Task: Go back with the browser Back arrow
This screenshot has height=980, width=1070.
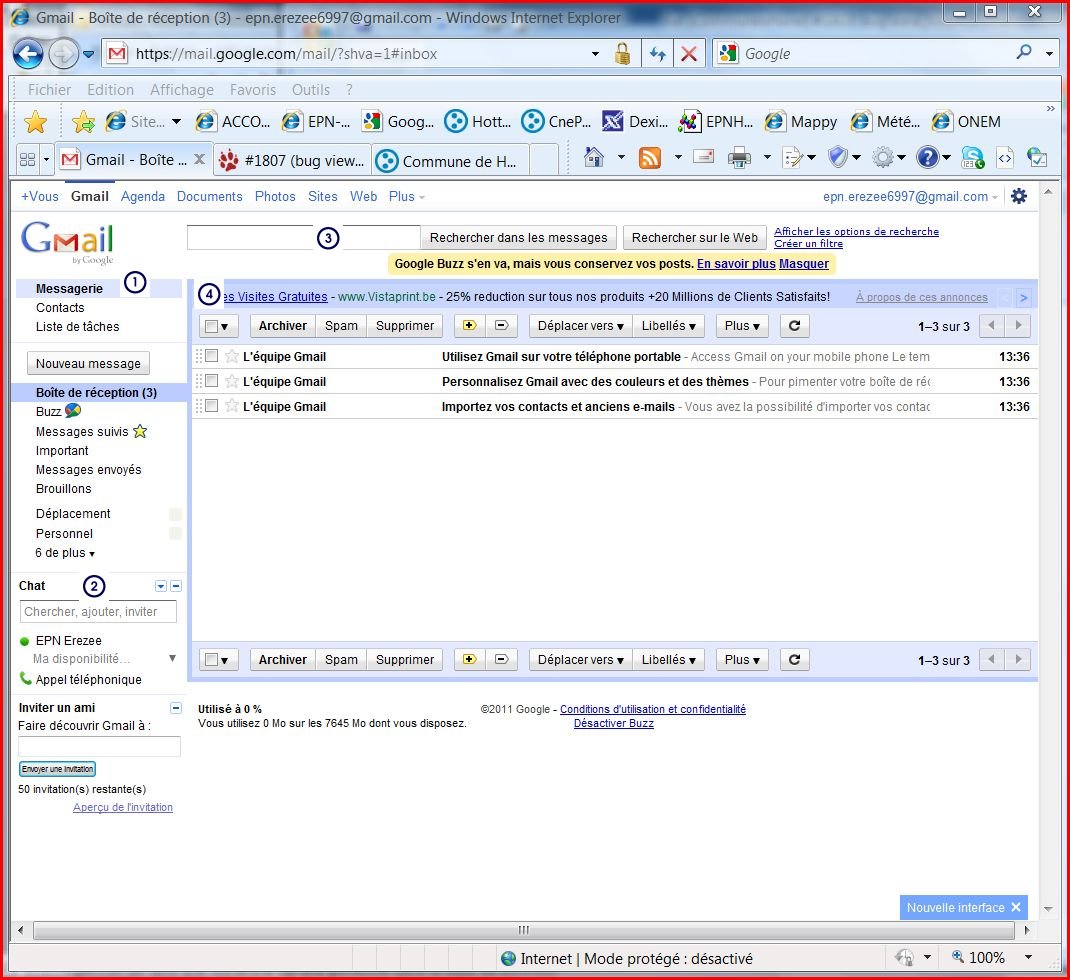Action: click(28, 54)
